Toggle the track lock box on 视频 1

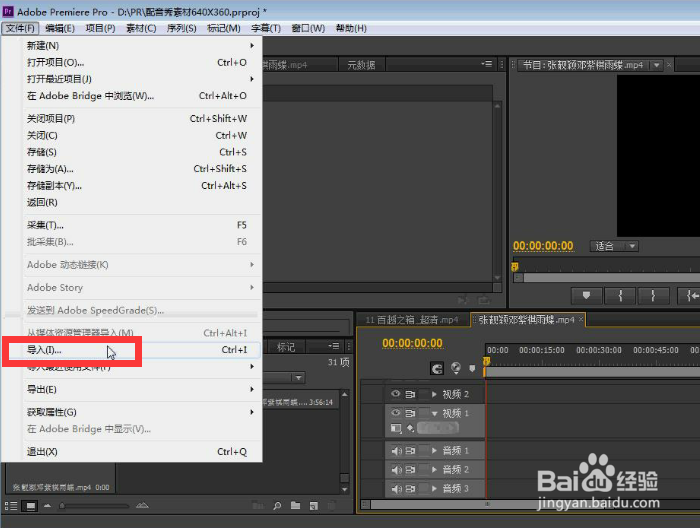pyautogui.click(x=424, y=413)
